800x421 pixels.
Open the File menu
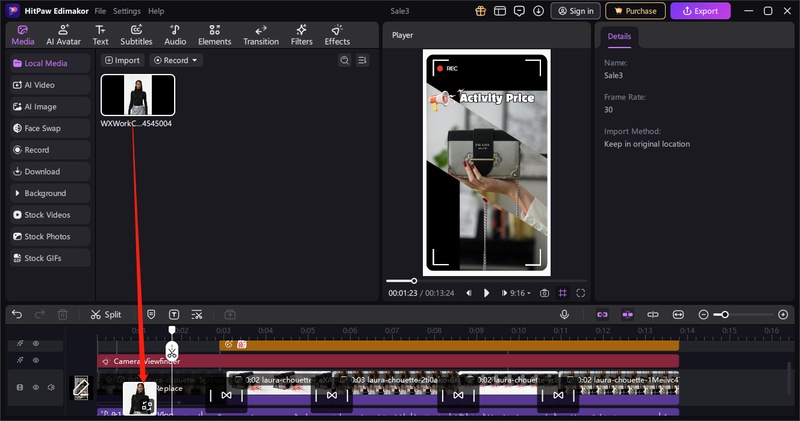coord(100,11)
